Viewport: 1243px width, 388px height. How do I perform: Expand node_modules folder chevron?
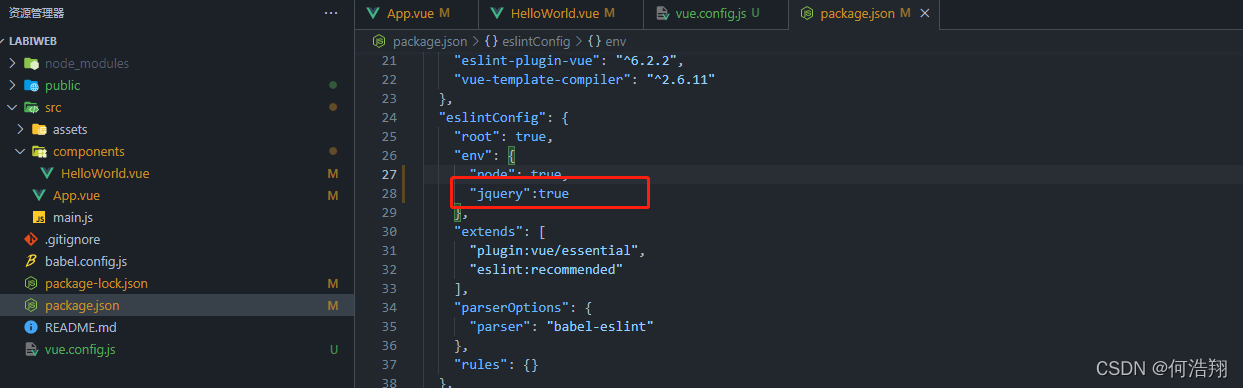pyautogui.click(x=12, y=63)
